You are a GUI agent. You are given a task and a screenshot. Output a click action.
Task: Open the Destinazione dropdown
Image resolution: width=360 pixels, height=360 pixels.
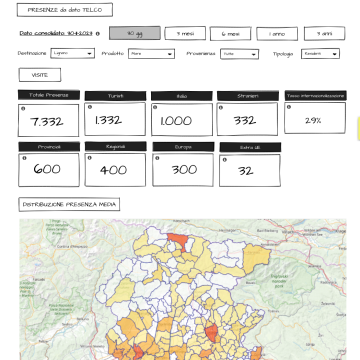coord(73,53)
